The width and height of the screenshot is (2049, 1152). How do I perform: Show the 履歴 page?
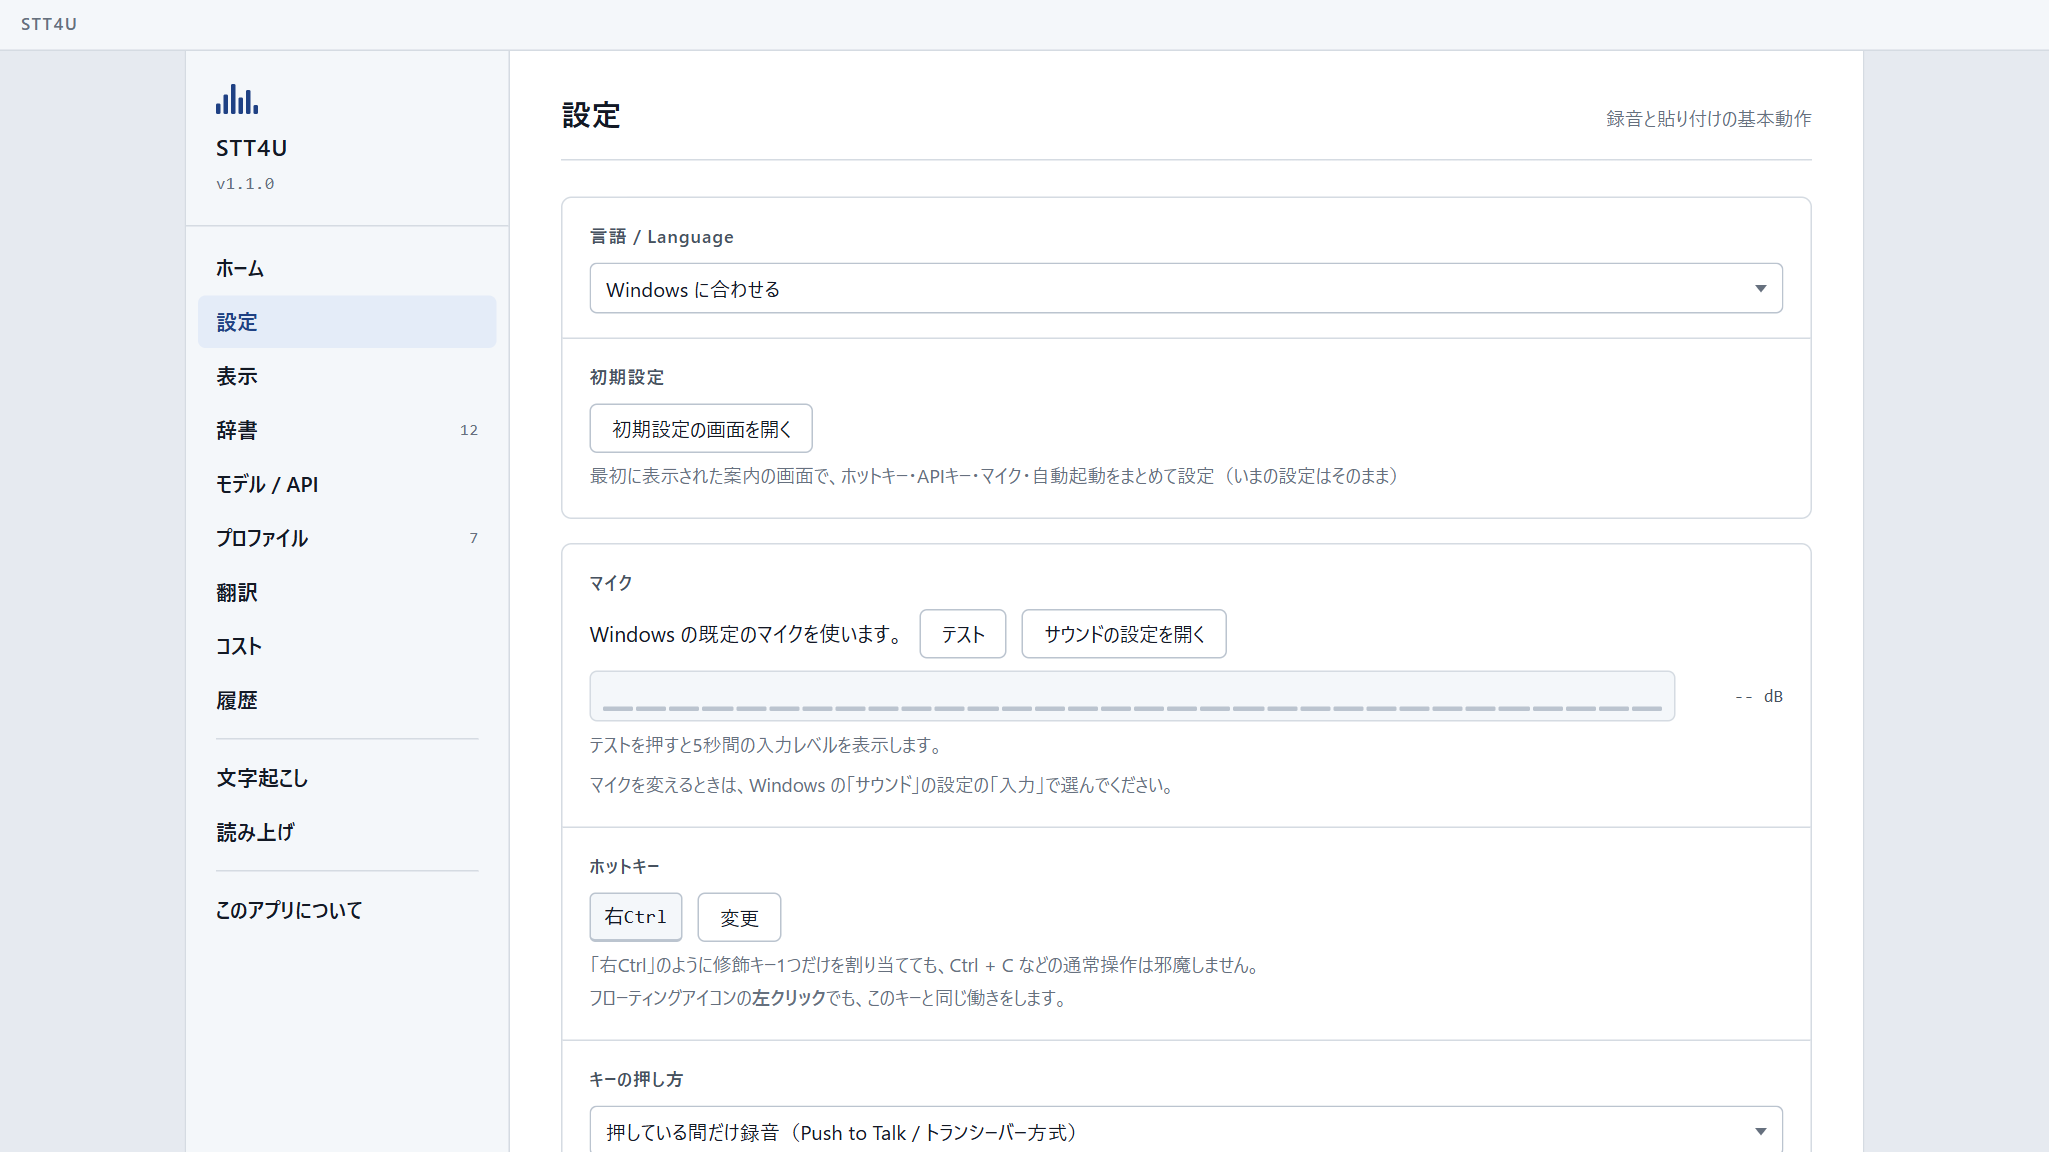click(347, 700)
